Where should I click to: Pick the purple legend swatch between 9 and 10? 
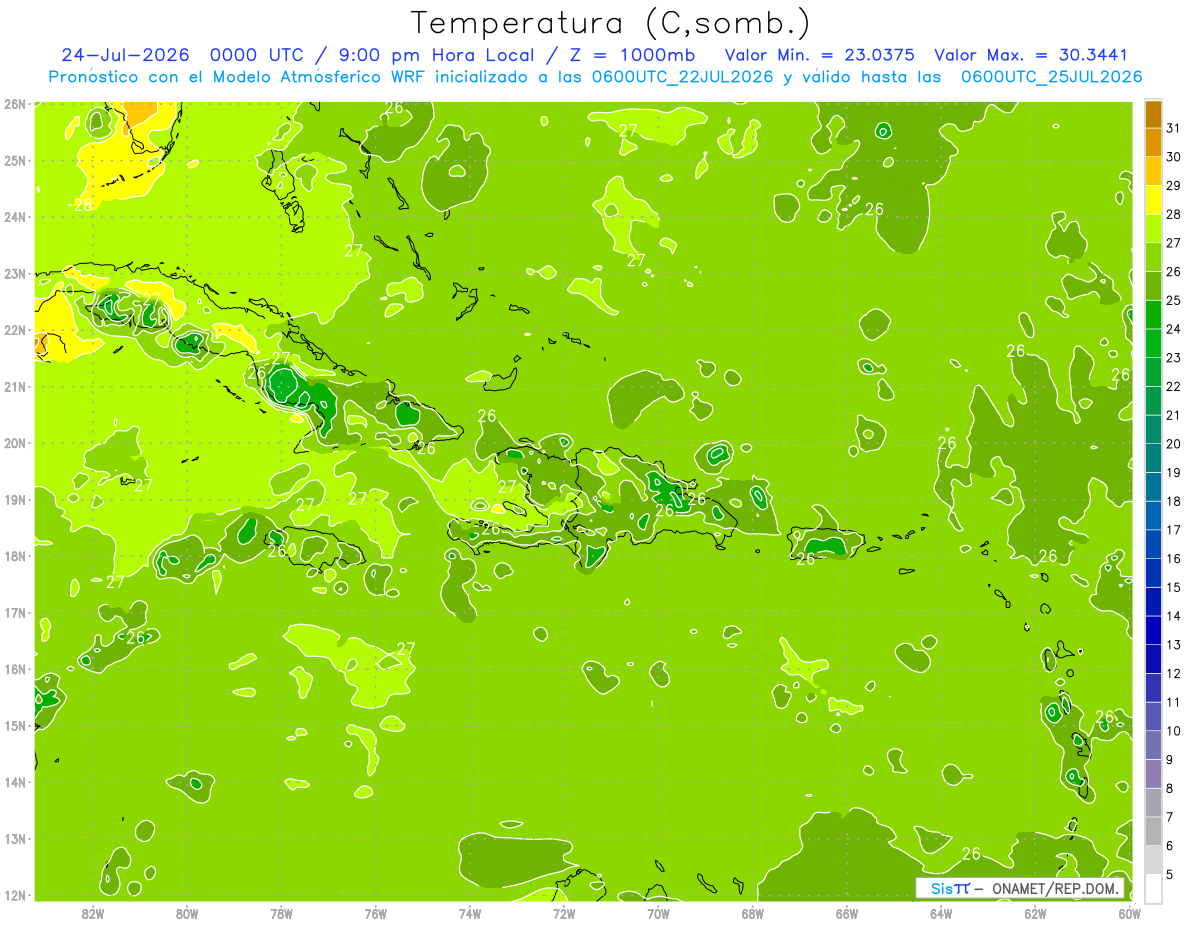point(1153,745)
